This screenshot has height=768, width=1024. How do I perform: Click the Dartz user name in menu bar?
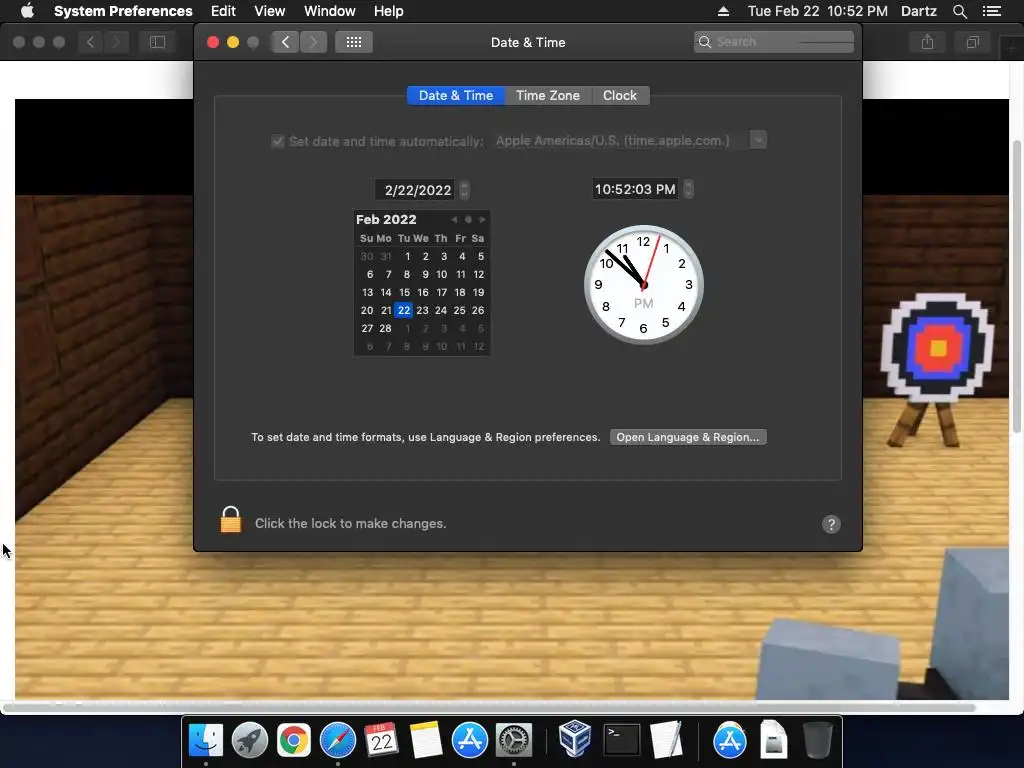click(918, 11)
